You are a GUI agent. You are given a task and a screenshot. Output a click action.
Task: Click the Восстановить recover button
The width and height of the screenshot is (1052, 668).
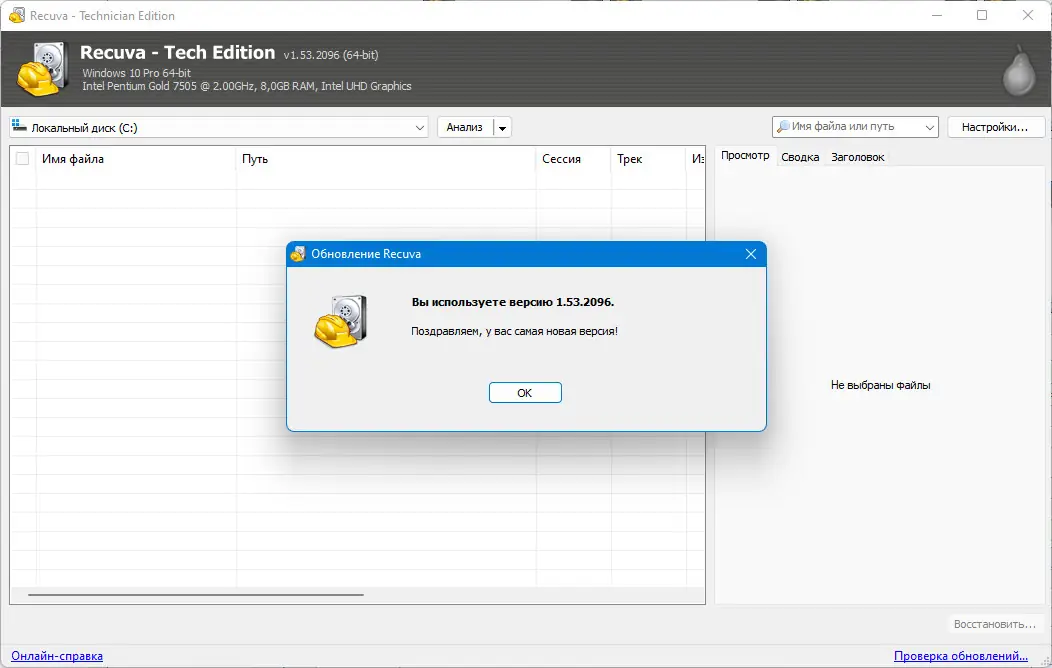tap(995, 624)
